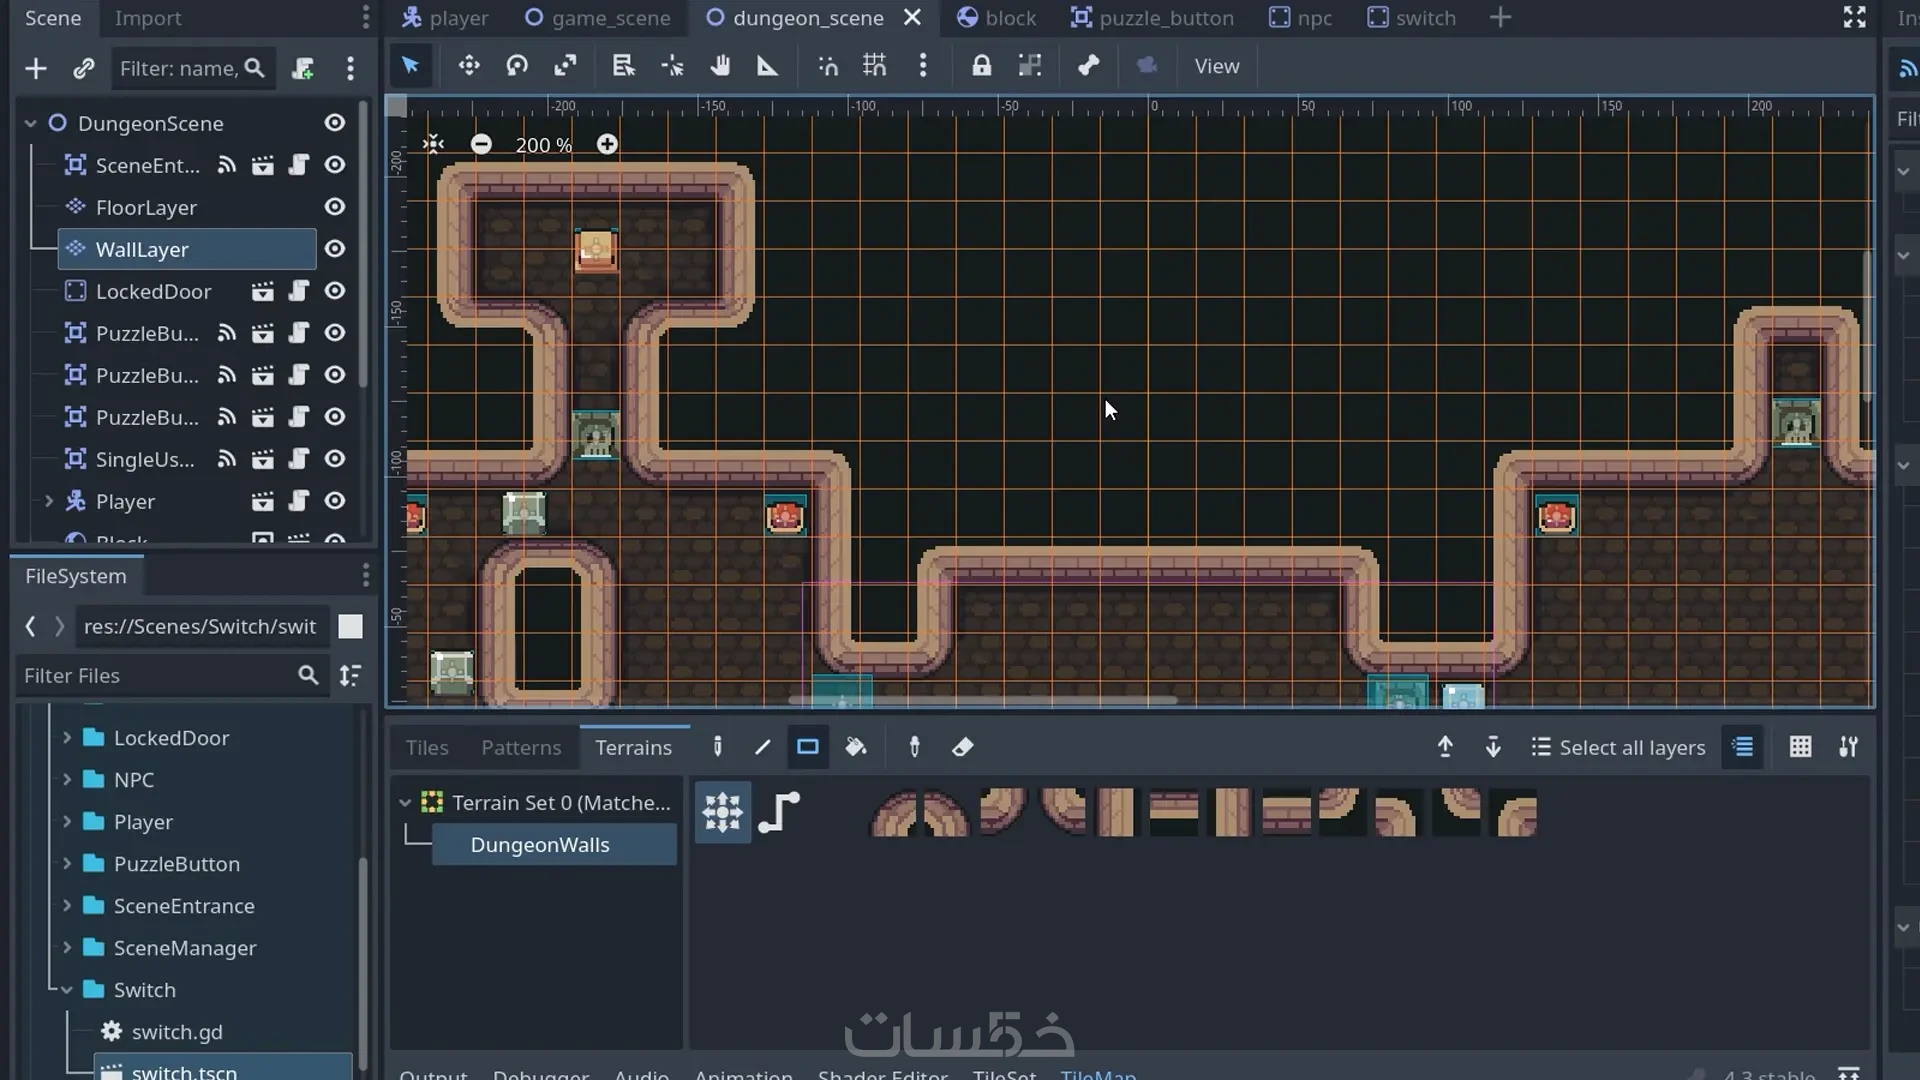This screenshot has width=1920, height=1080.
Task: Collapse the Switch folder in FileSystem
Action: (x=67, y=990)
